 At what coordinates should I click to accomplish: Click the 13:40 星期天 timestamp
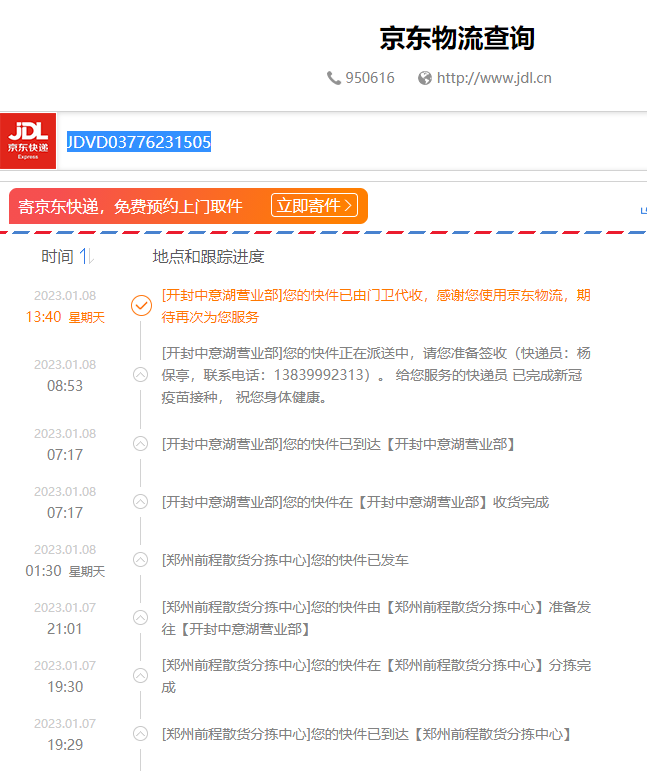(65, 317)
